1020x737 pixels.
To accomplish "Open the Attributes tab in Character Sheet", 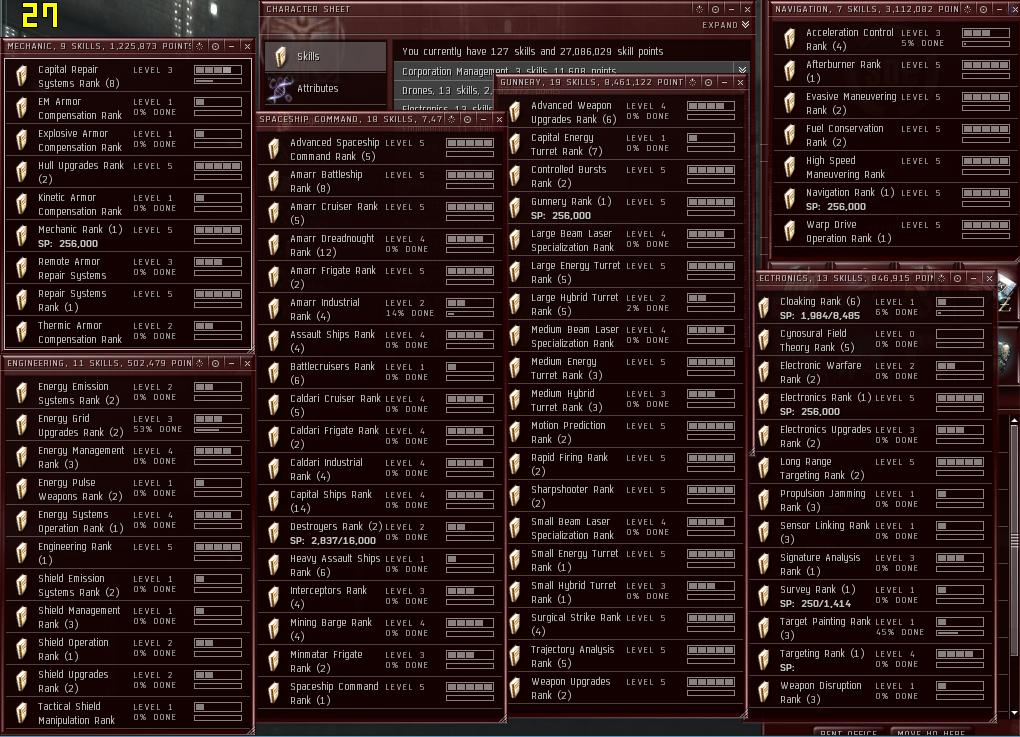I will click(x=325, y=88).
